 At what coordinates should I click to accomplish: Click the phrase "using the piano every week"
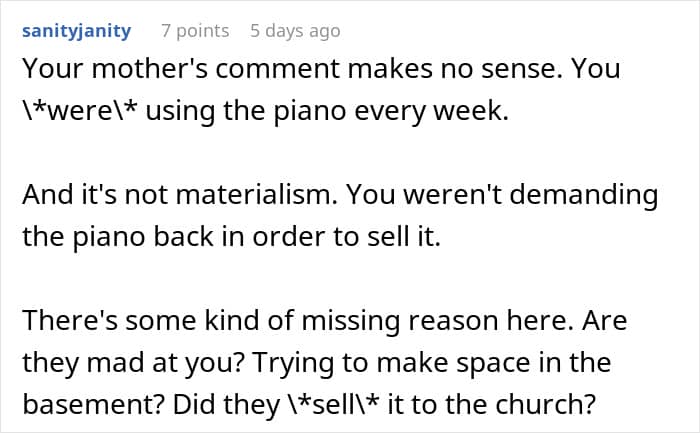312,111
